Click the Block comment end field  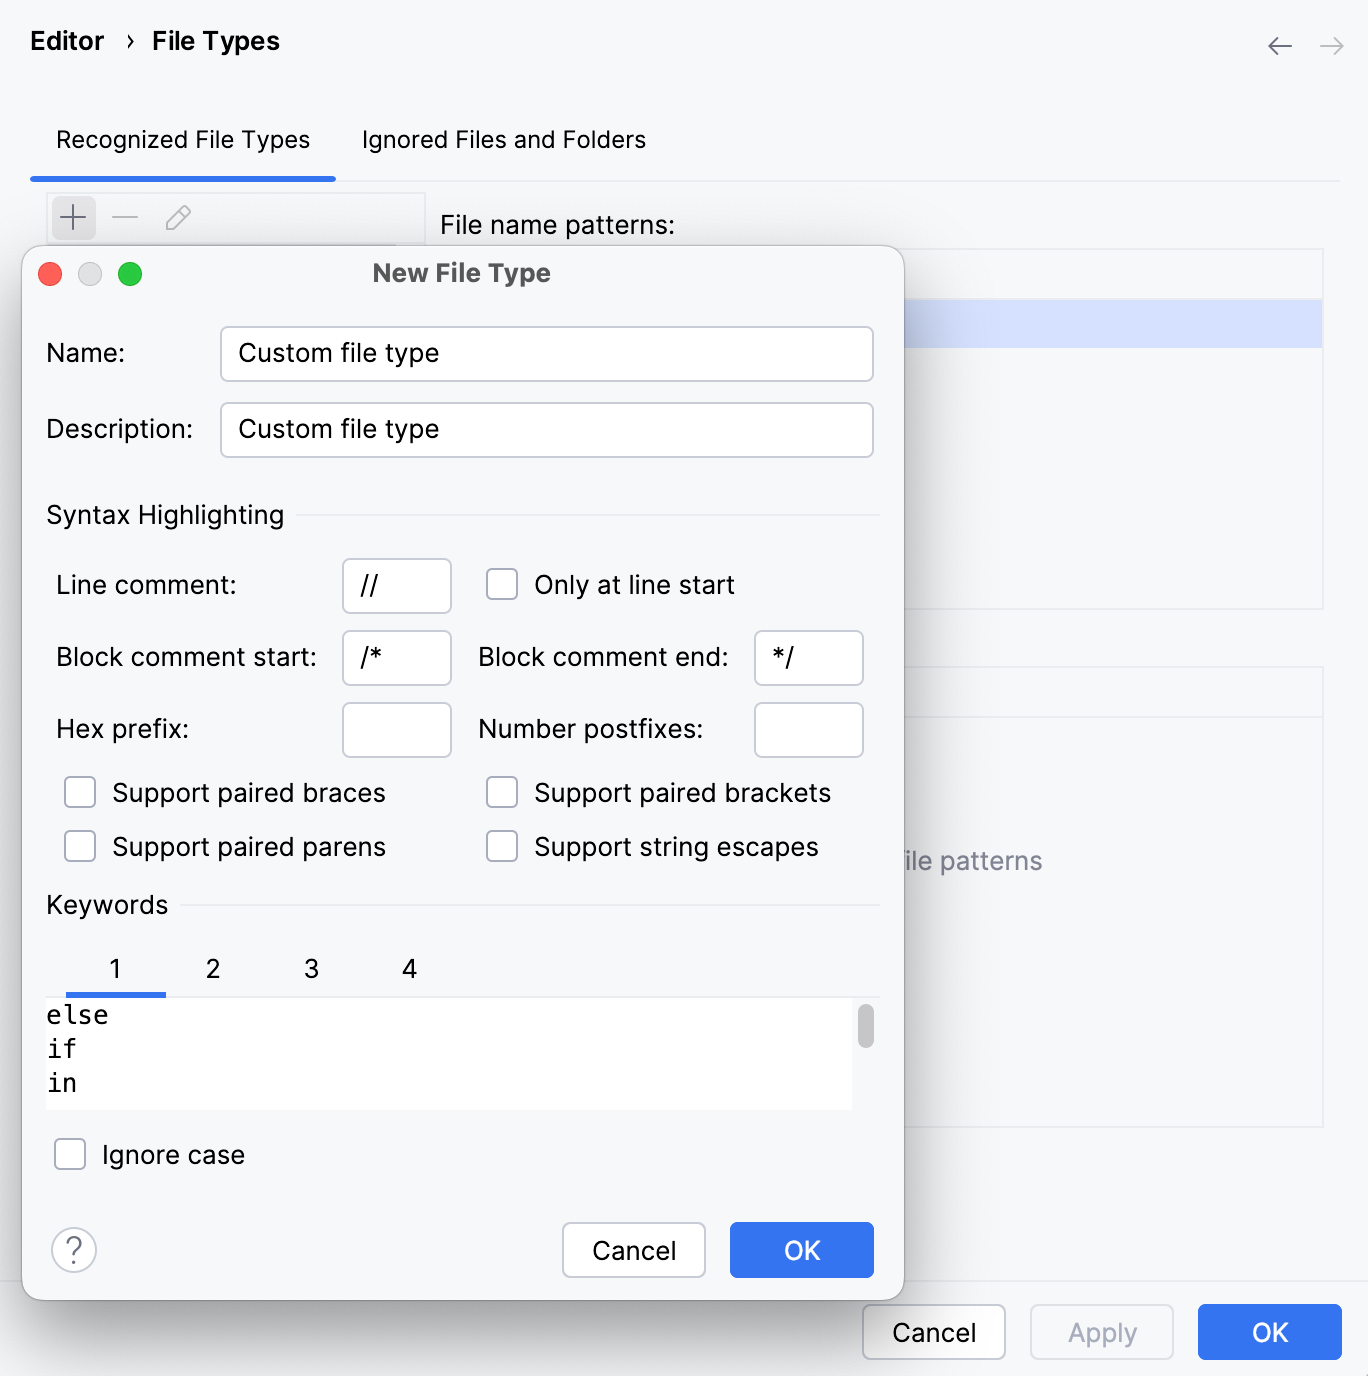click(x=808, y=657)
